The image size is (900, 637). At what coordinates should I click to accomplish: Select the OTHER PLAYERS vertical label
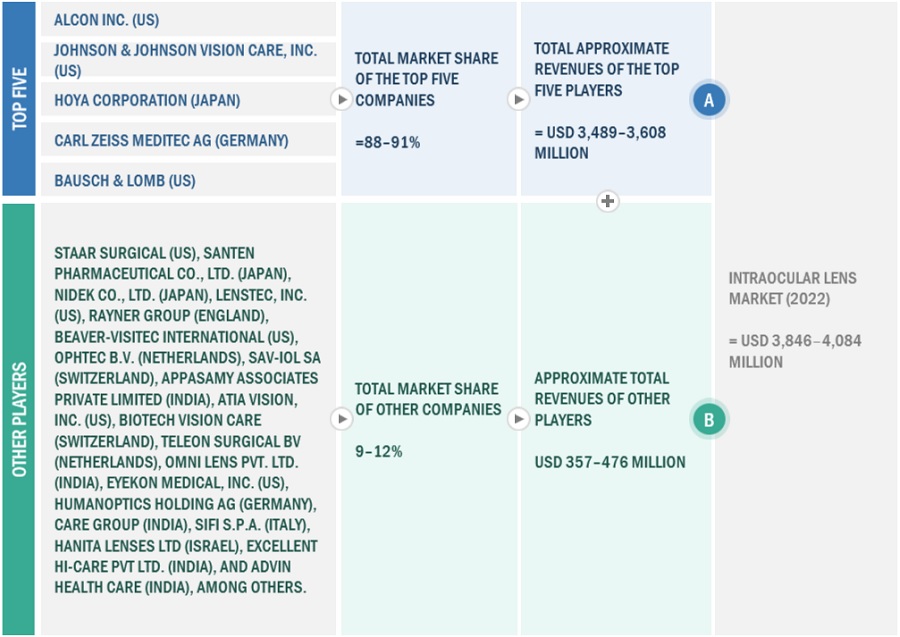coord(19,419)
